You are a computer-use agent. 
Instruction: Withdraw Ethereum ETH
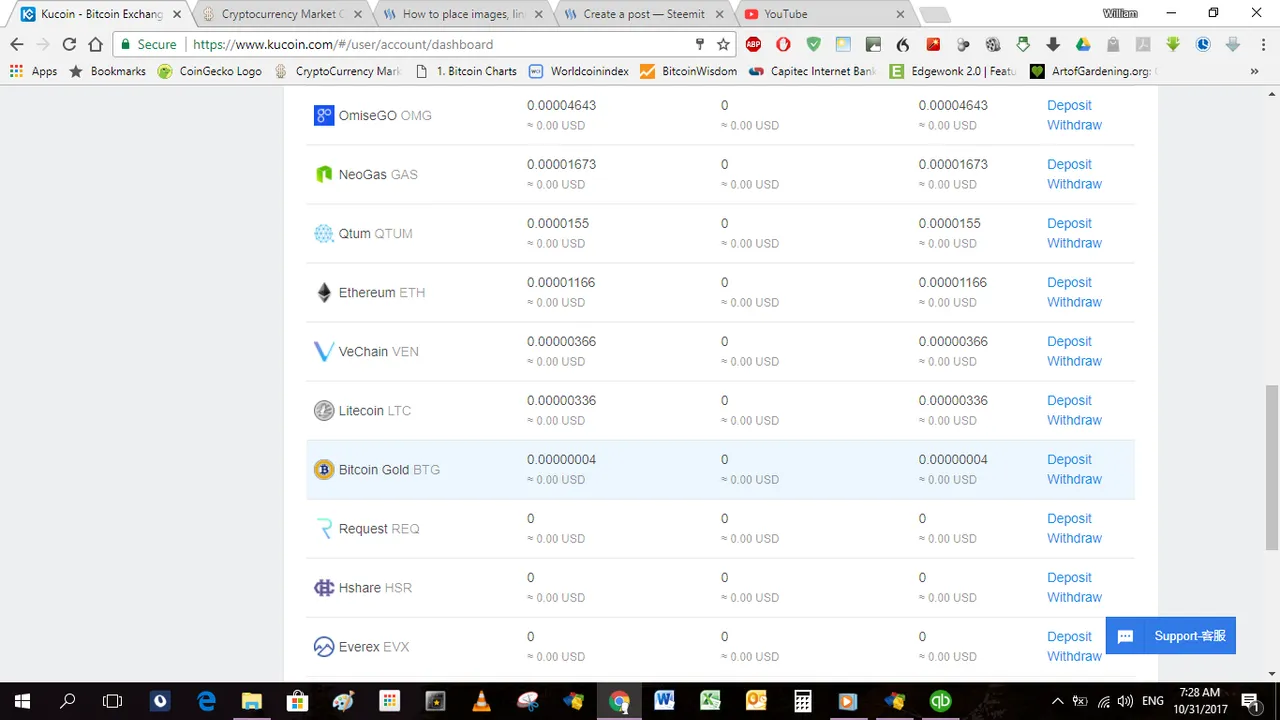[x=1074, y=302]
